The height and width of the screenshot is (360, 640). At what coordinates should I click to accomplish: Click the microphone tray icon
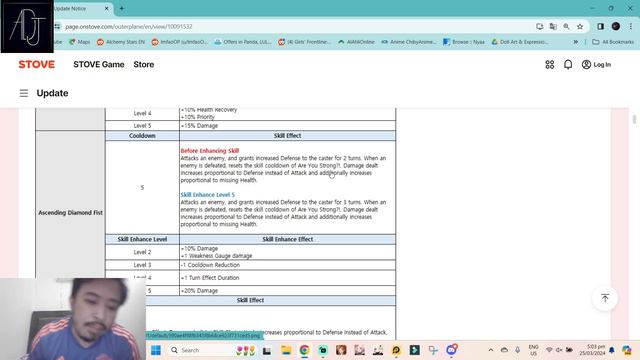pos(518,350)
